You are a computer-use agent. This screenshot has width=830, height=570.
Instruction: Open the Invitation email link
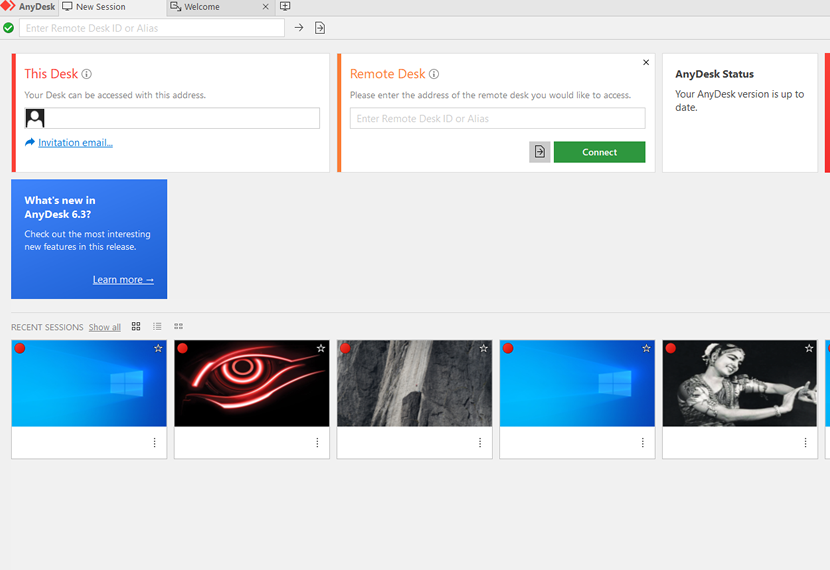[x=75, y=143]
